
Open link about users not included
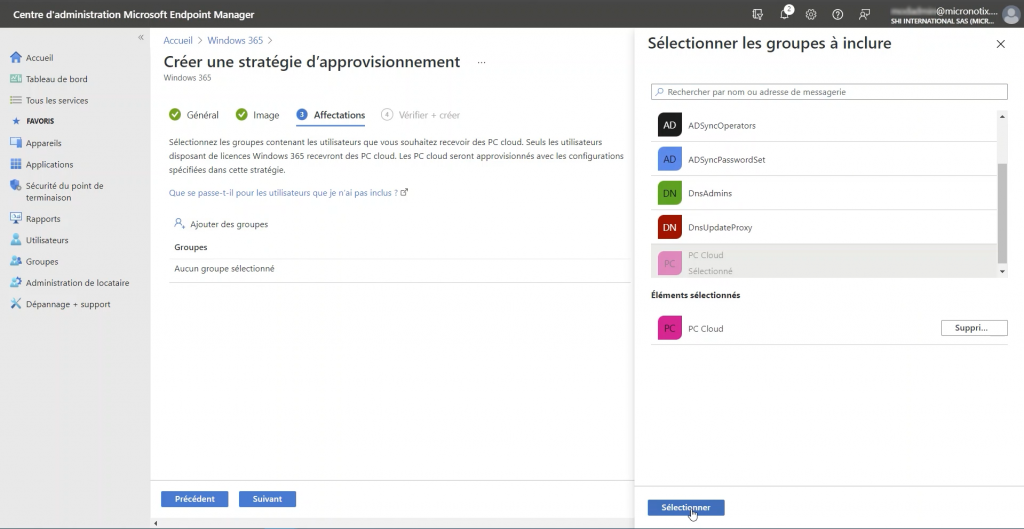coord(288,193)
